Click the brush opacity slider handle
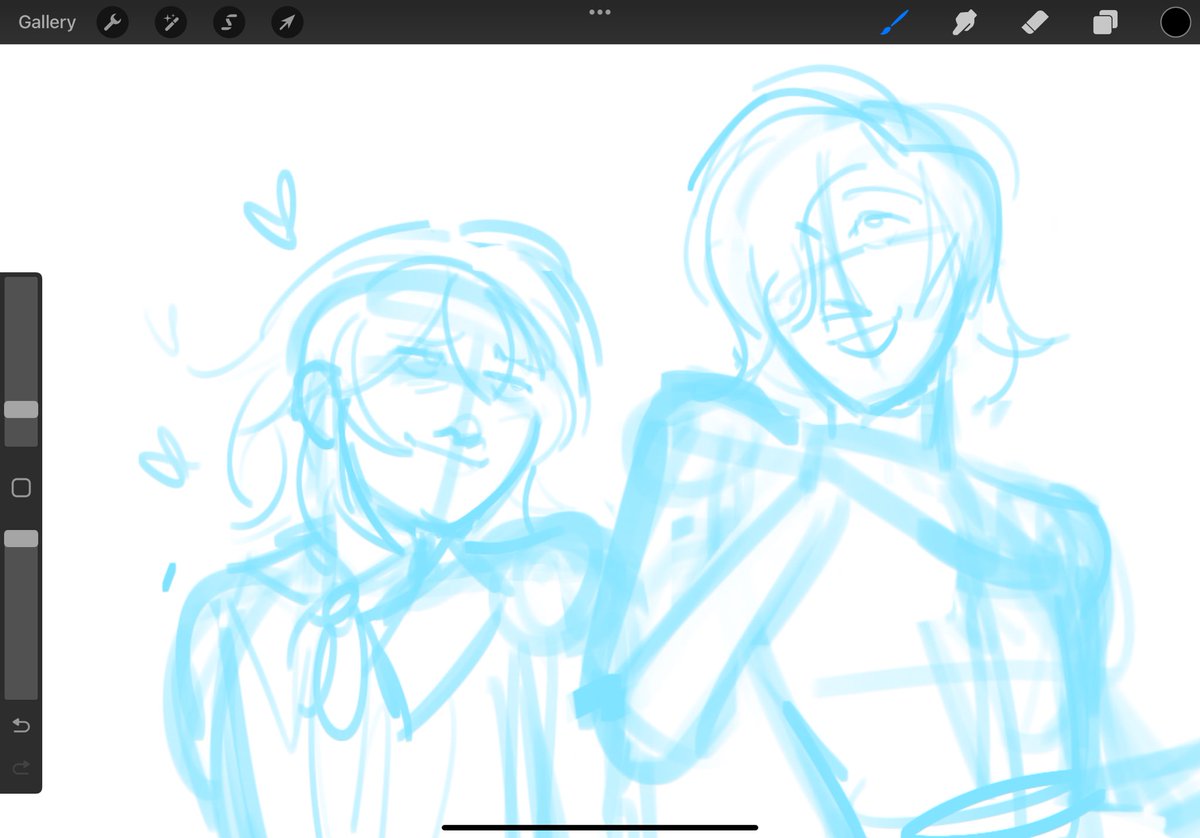Image resolution: width=1200 pixels, height=838 pixels. point(21,538)
